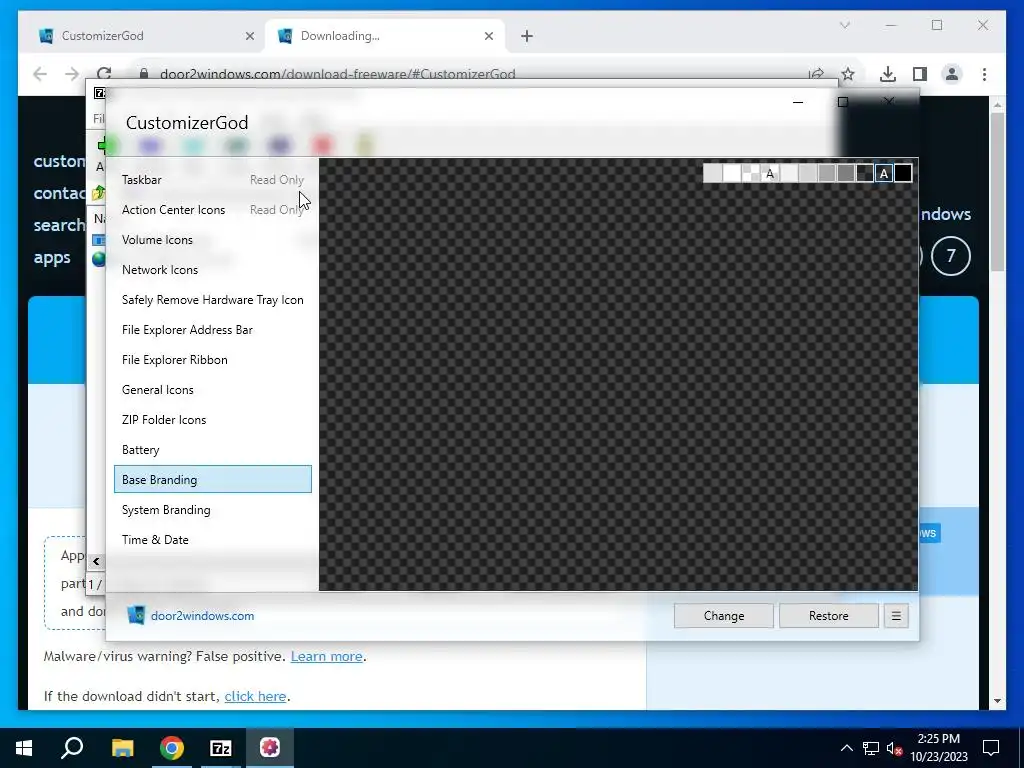Open a new Chrome tab with plus
The width and height of the screenshot is (1024, 768).
point(527,36)
